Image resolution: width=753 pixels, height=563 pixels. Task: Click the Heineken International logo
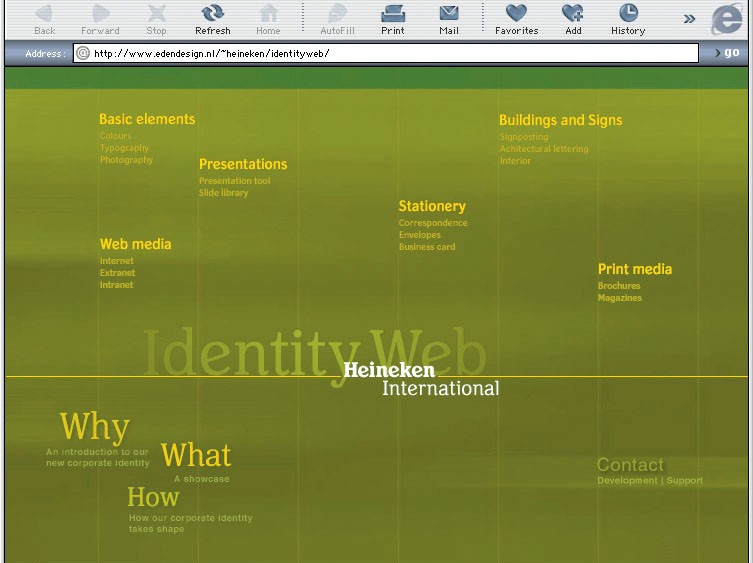coord(421,379)
